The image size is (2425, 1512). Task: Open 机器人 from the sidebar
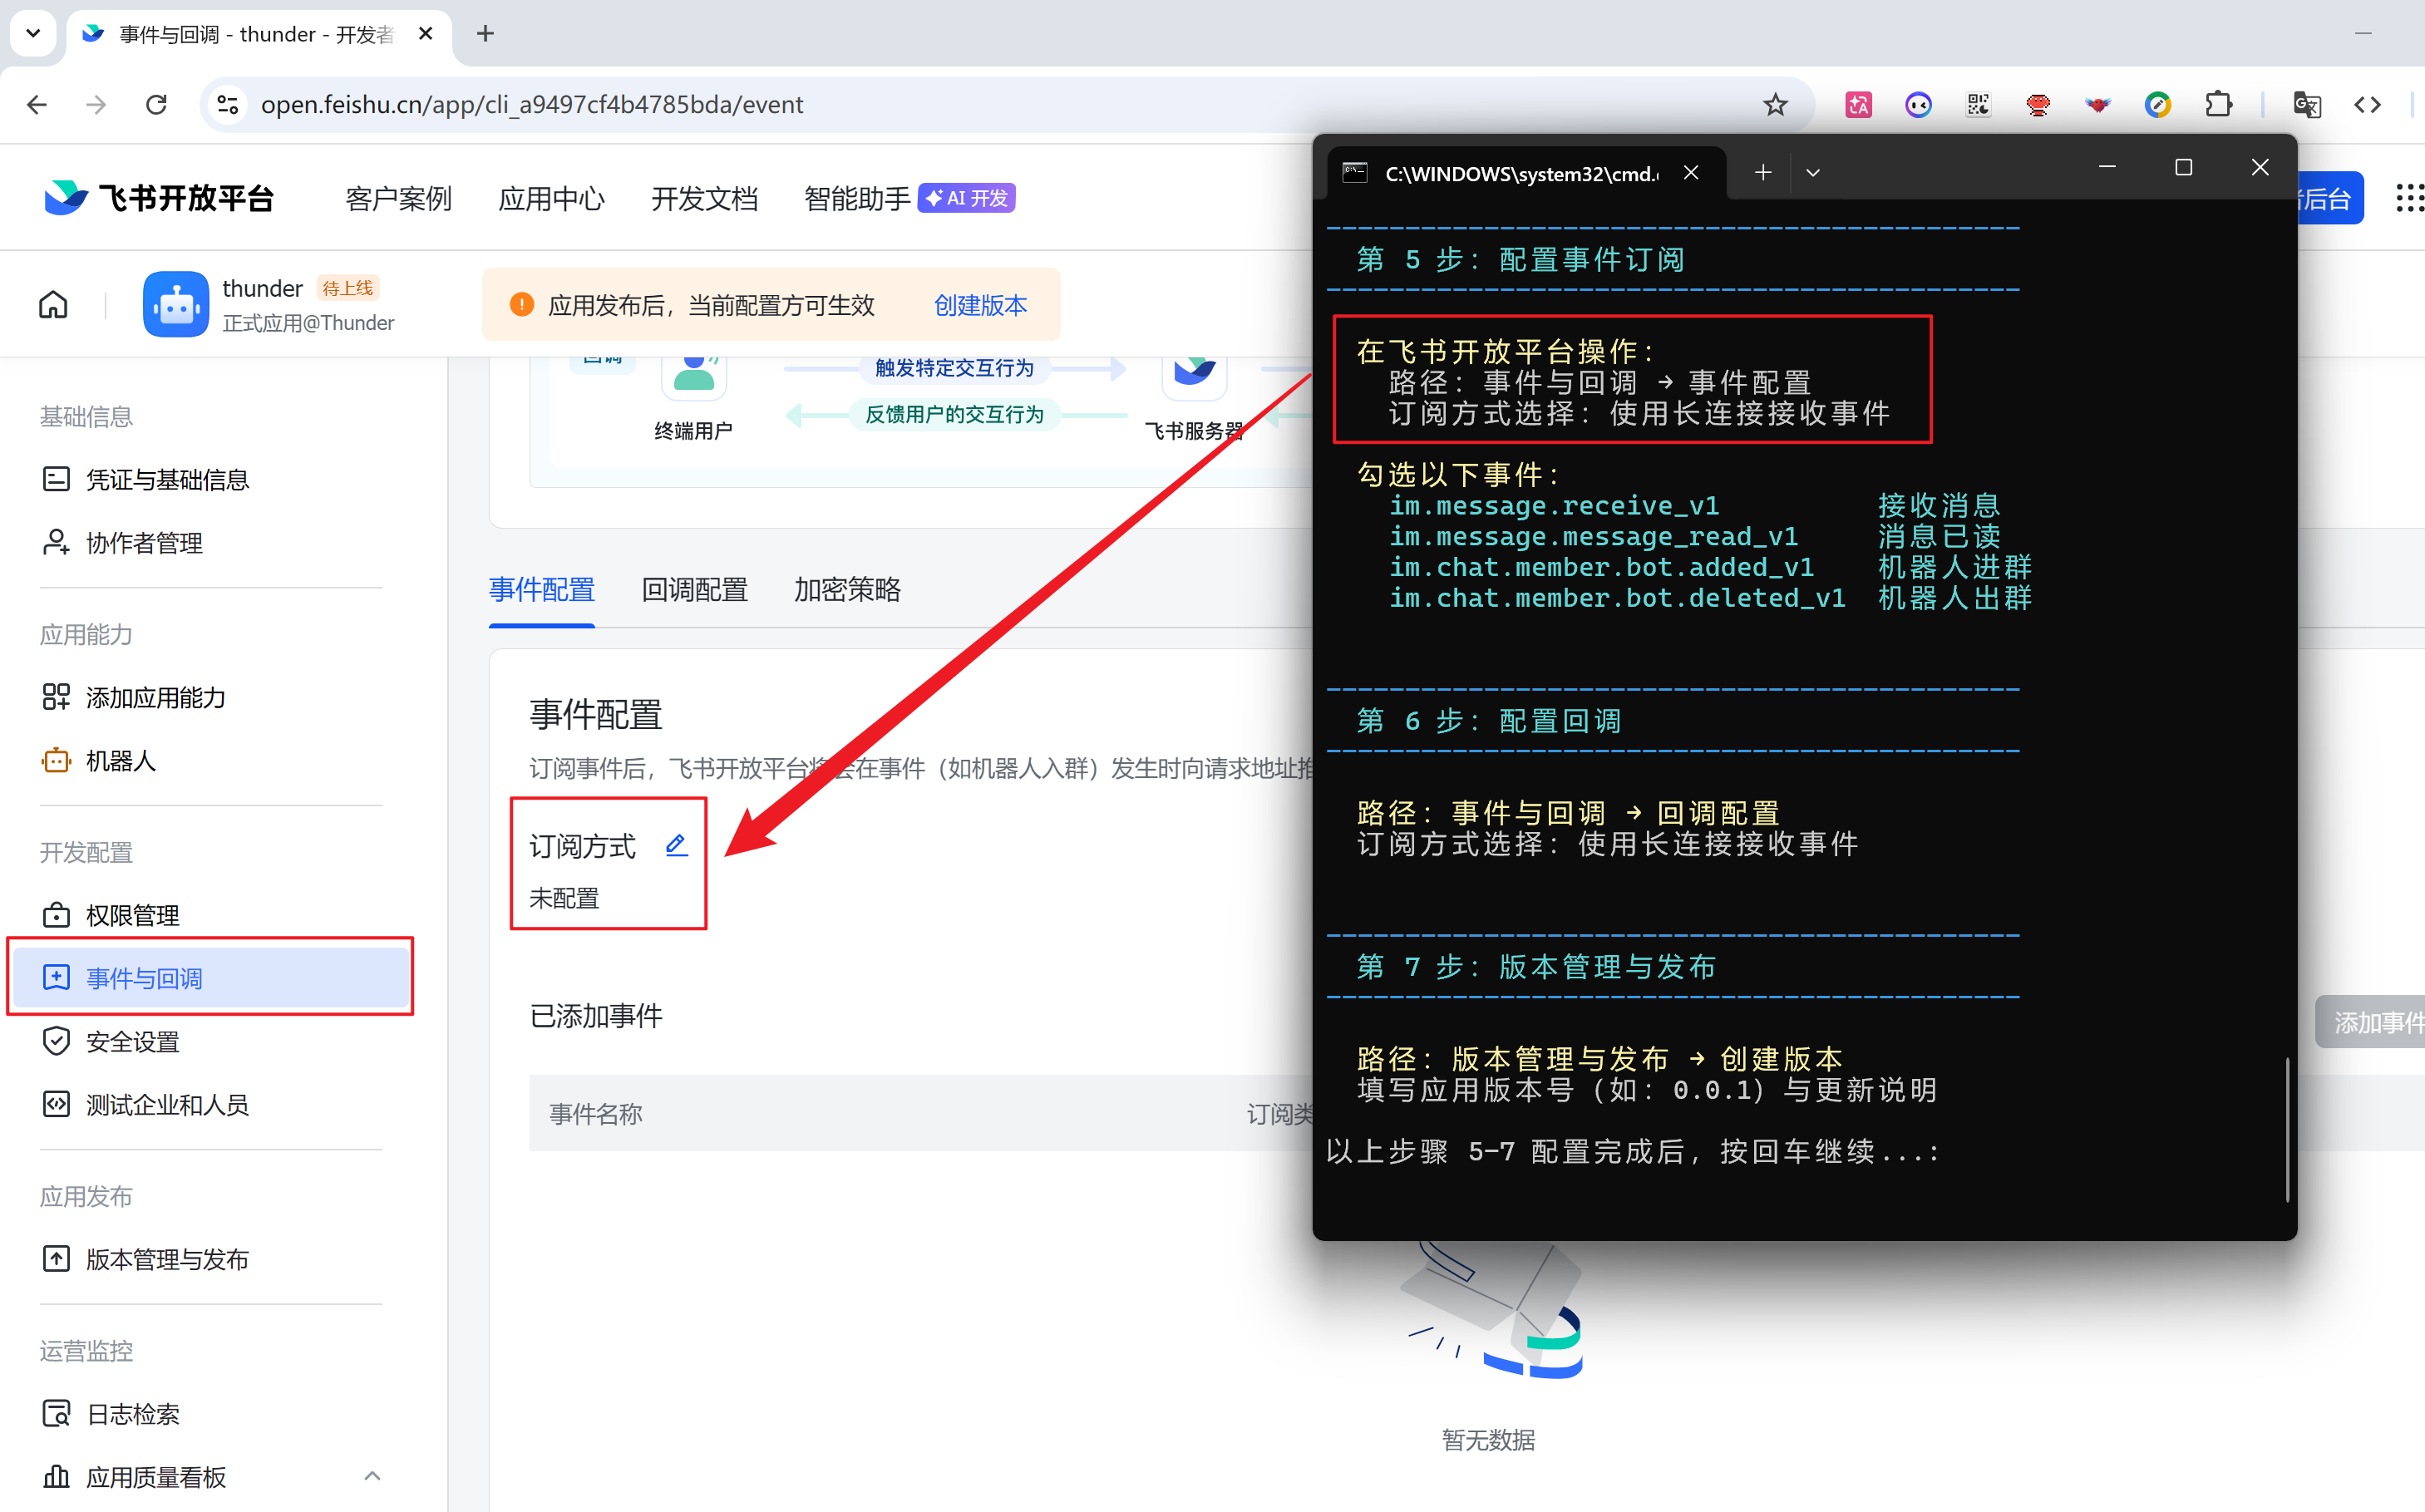click(120, 761)
